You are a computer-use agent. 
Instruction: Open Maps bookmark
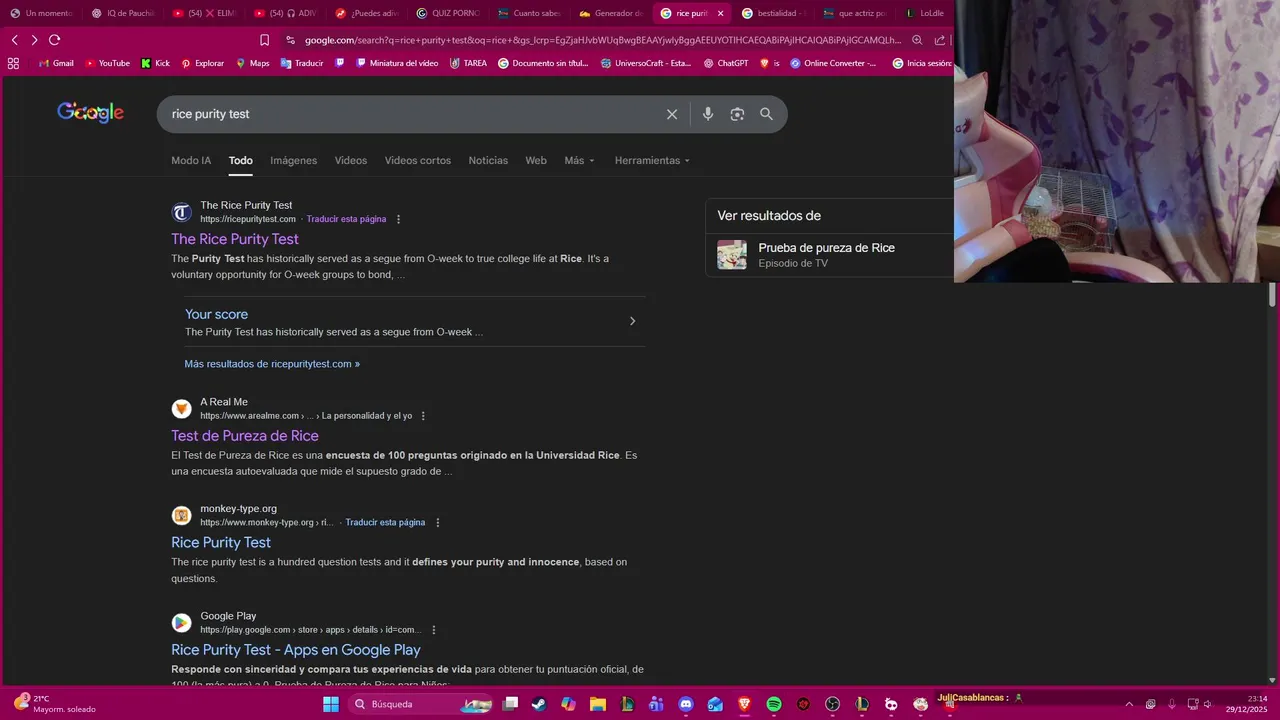[253, 63]
